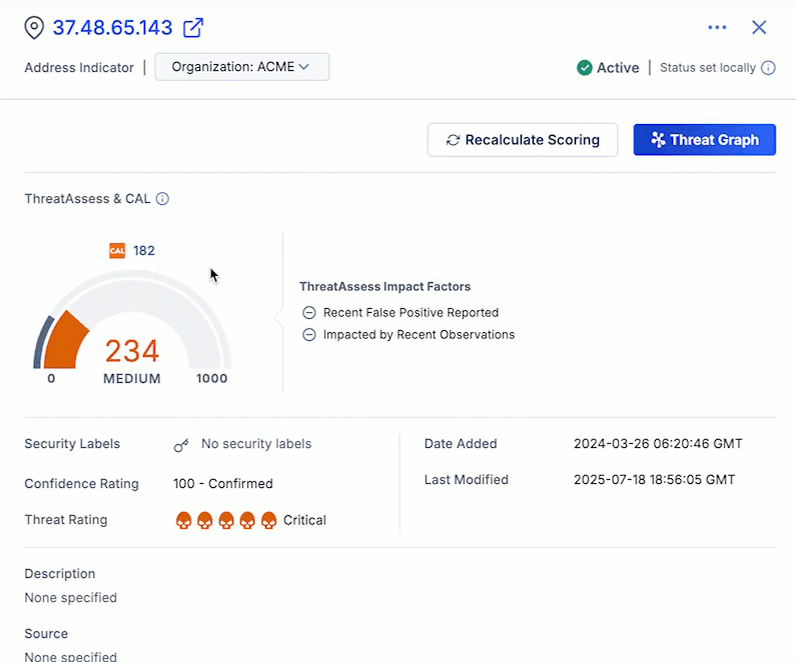The width and height of the screenshot is (796, 662).
Task: Click the Date Added timestamp value
Action: [x=658, y=444]
